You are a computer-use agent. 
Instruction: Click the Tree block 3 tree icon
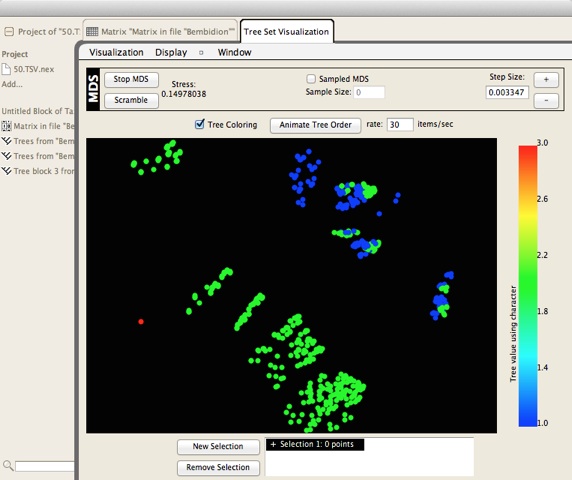pos(6,171)
